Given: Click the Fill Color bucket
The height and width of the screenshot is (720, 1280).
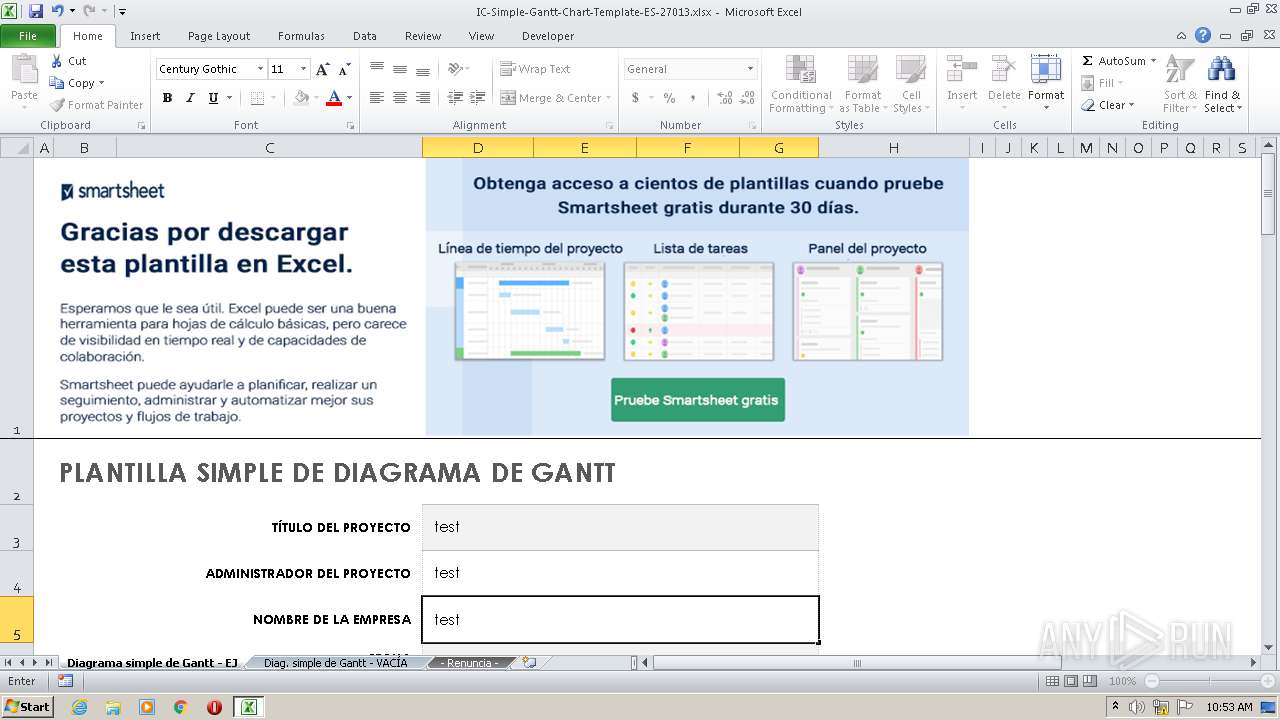Looking at the screenshot, I should (x=301, y=98).
